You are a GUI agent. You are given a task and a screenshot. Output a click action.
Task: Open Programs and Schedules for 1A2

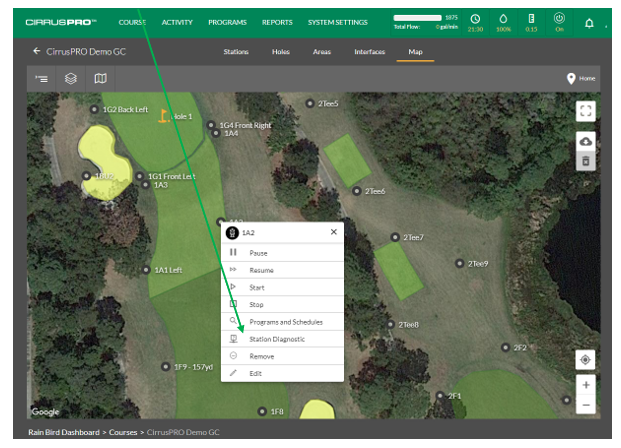pyautogui.click(x=282, y=322)
